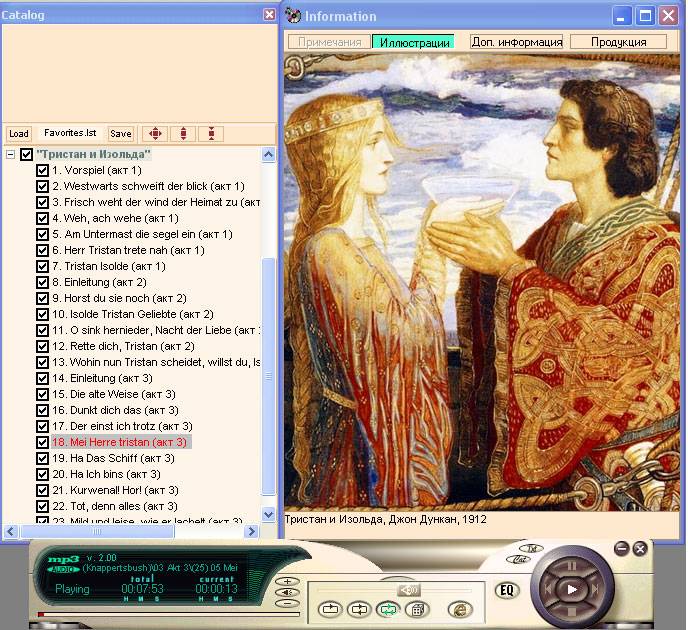
Task: Click the Catalog scroll-up arrow
Action: coord(268,154)
